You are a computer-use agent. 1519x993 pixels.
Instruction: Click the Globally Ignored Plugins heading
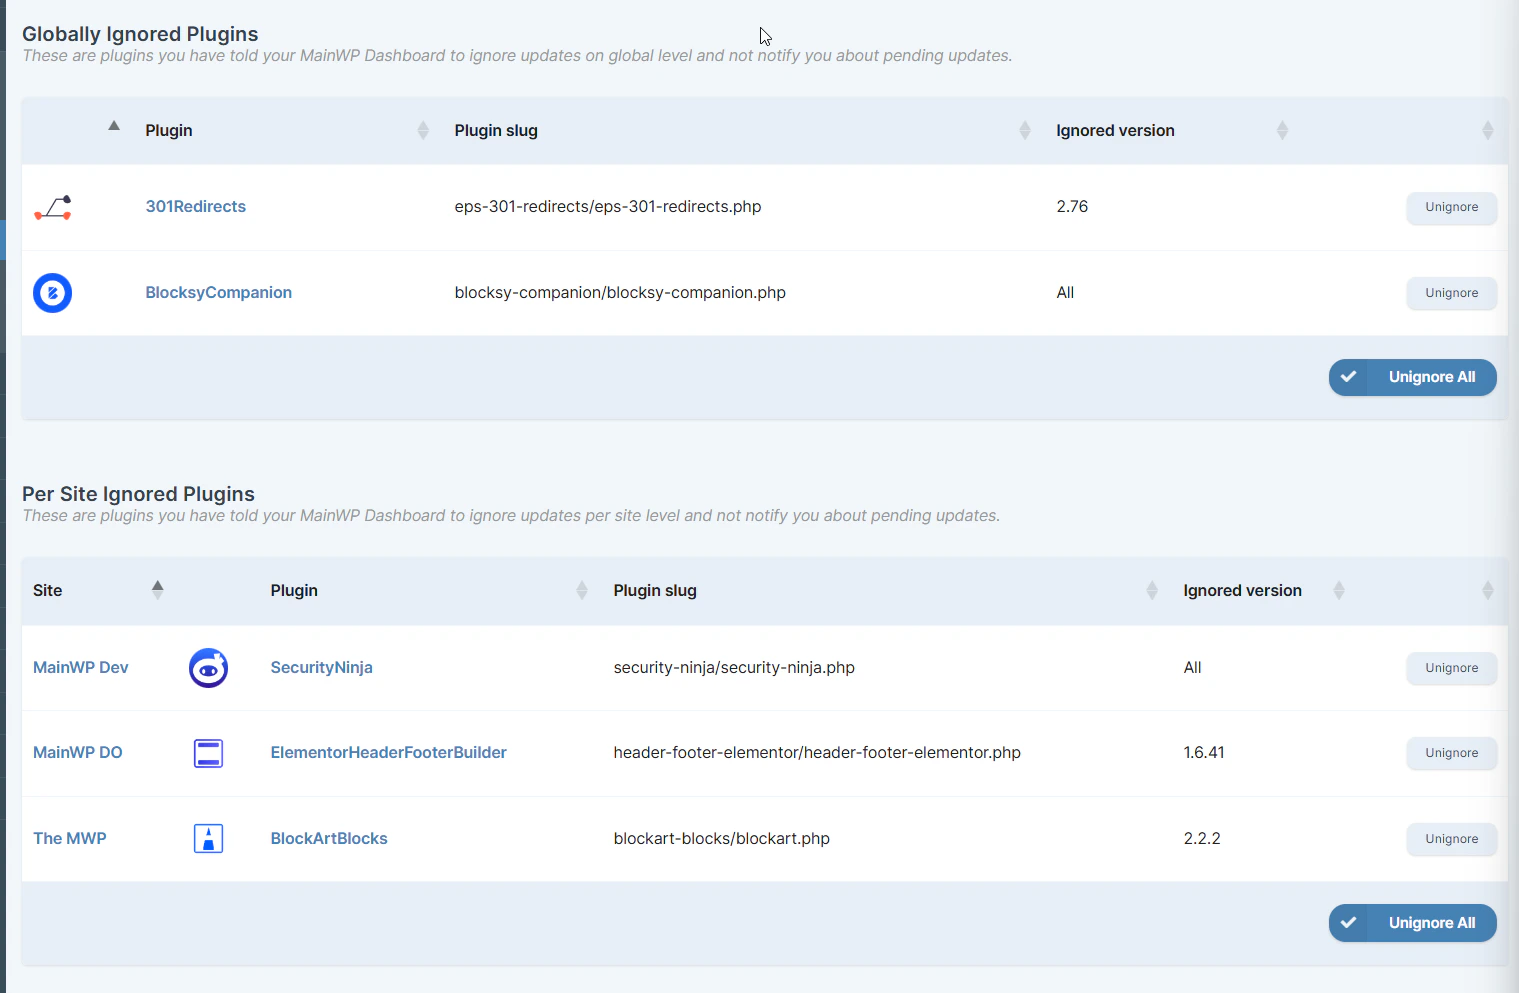pyautogui.click(x=140, y=34)
